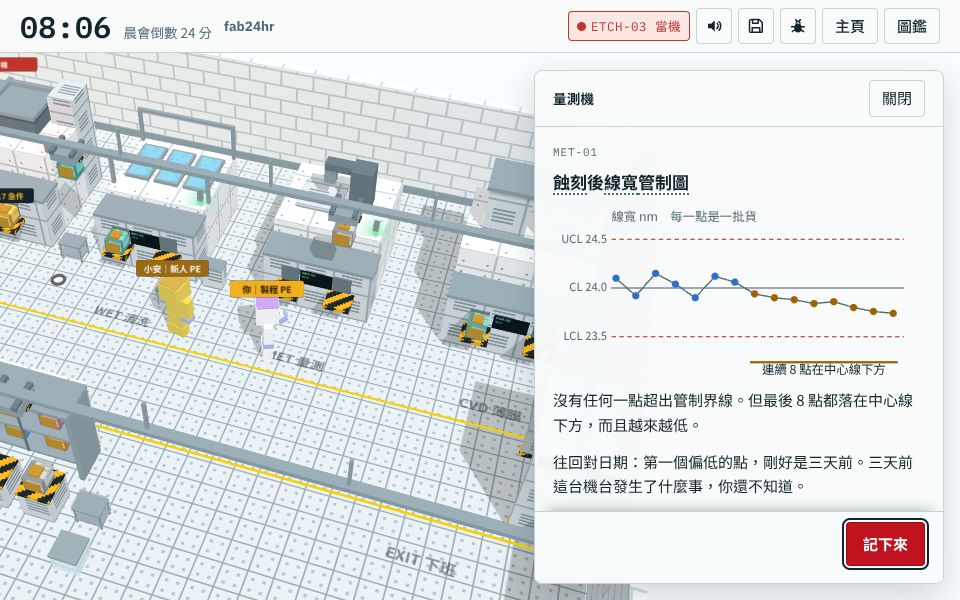Open the ETCH-03 當機 alert
The width and height of the screenshot is (960, 600).
tap(629, 26)
